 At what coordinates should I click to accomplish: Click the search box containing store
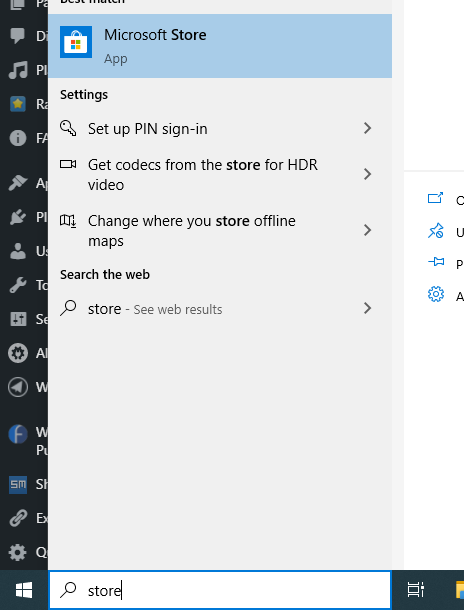coord(220,590)
